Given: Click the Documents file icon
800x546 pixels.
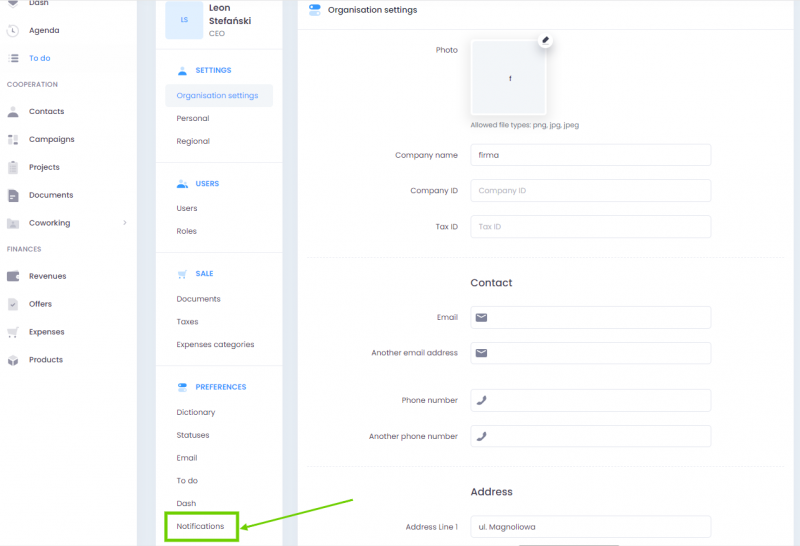Looking at the screenshot, I should (13, 195).
